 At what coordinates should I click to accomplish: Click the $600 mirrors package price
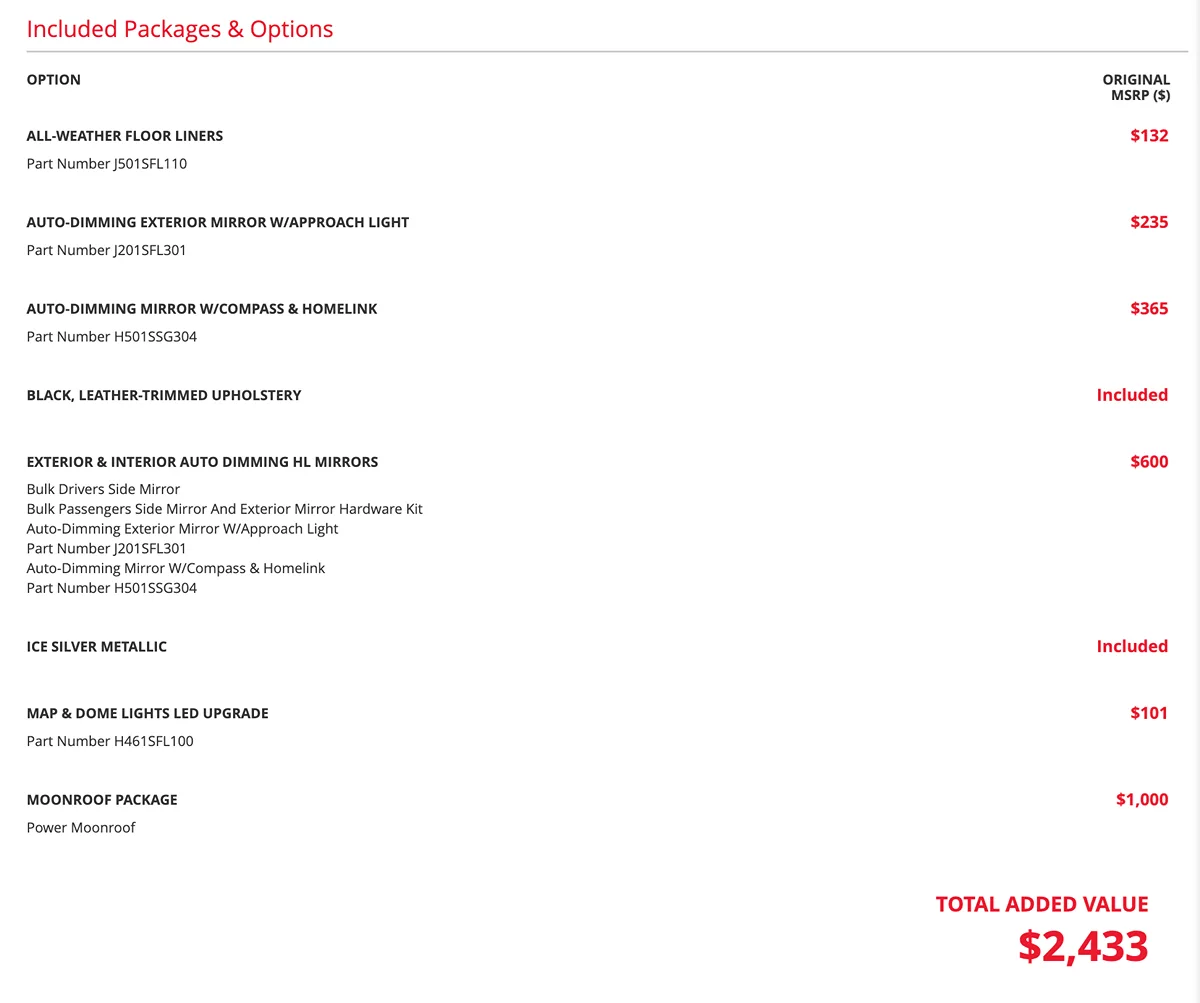(1149, 462)
